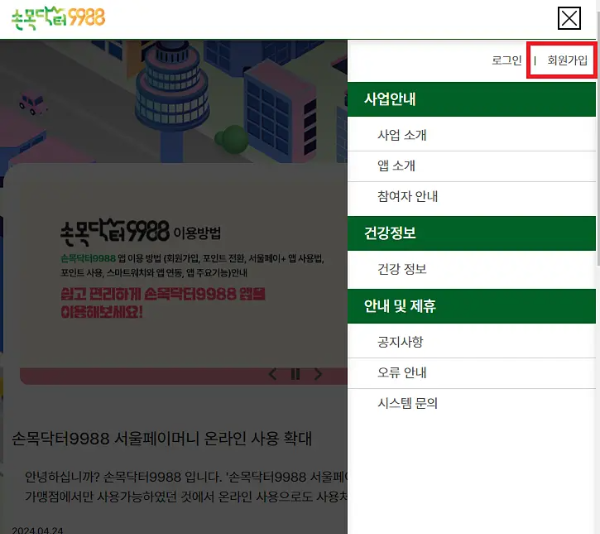Click notice excerpt starting 안녕하십니까?
The height and width of the screenshot is (534, 600).
pyautogui.click(x=186, y=487)
